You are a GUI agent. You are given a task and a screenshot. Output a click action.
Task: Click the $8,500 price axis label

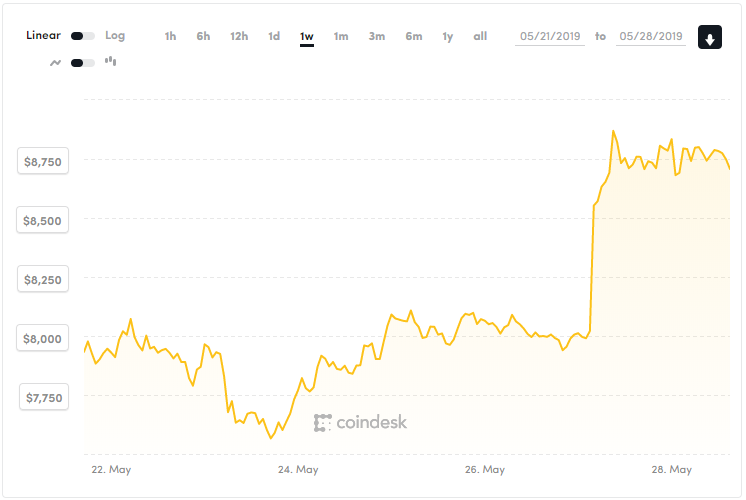click(43, 220)
